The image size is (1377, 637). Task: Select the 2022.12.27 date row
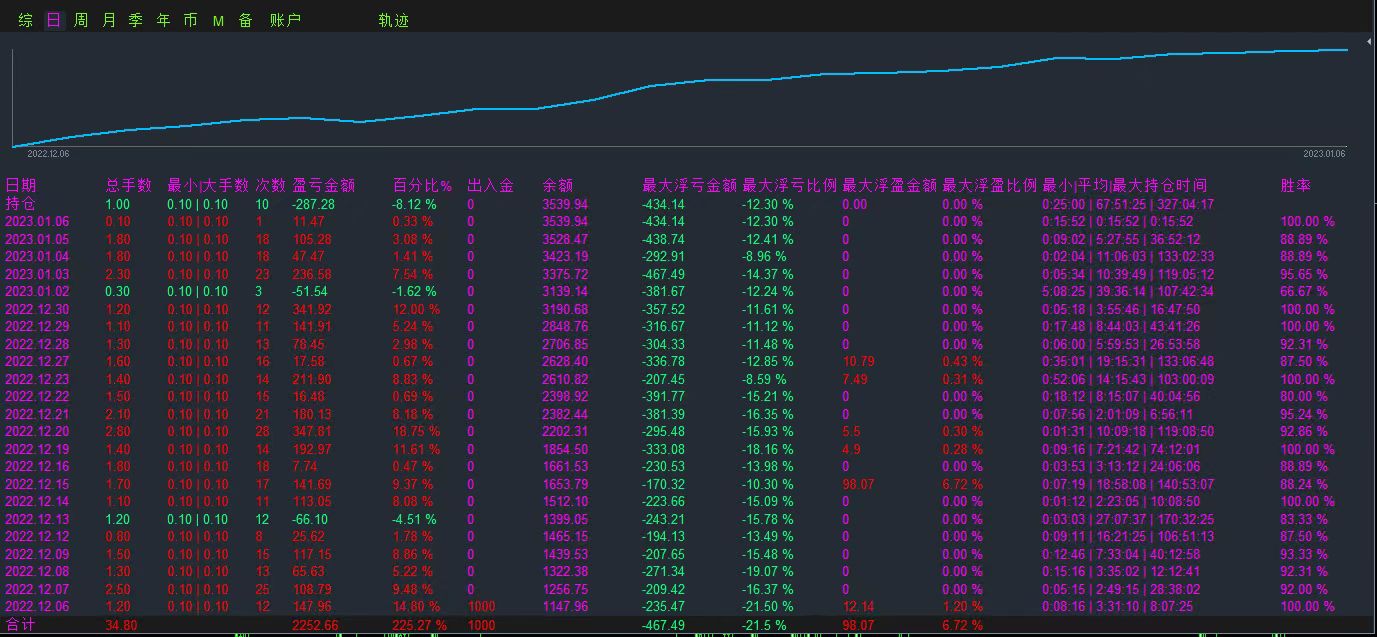37,362
